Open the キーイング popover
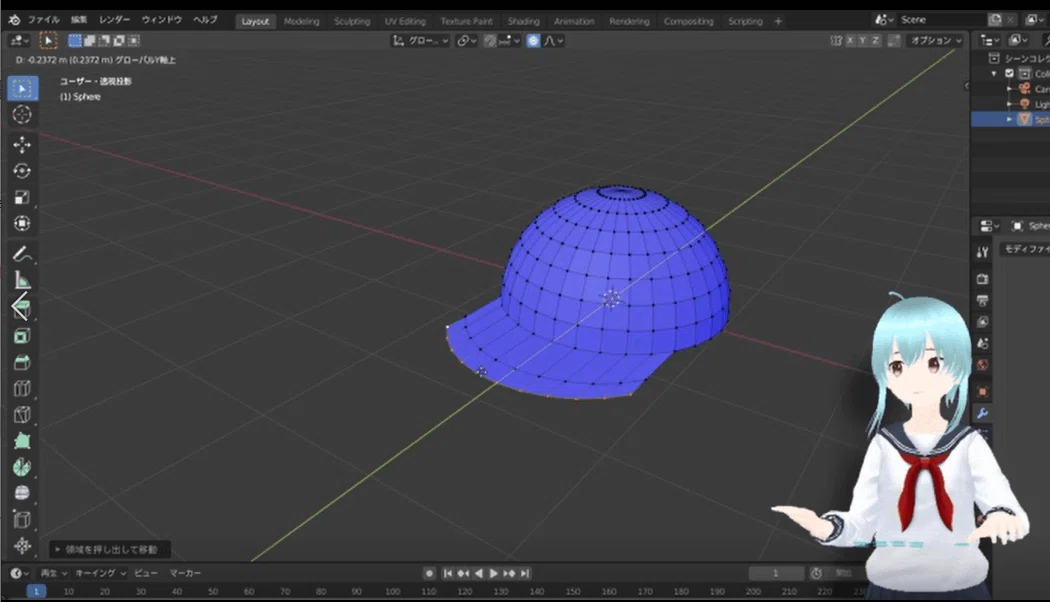The height and width of the screenshot is (602, 1050). tap(100, 573)
